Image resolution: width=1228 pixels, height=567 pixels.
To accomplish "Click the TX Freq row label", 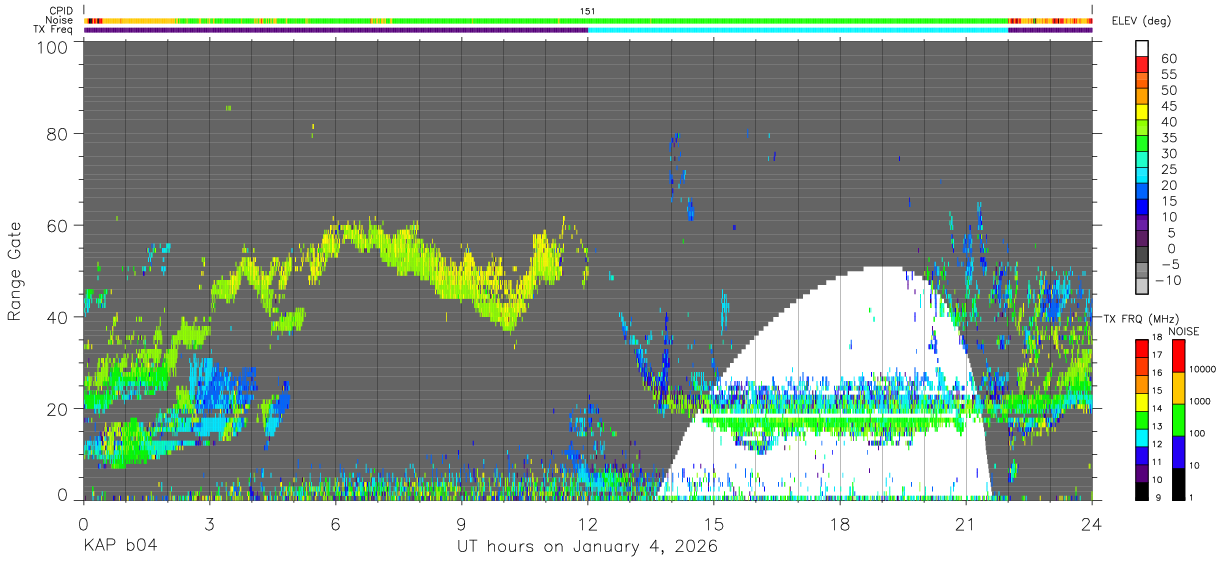I will coord(54,29).
